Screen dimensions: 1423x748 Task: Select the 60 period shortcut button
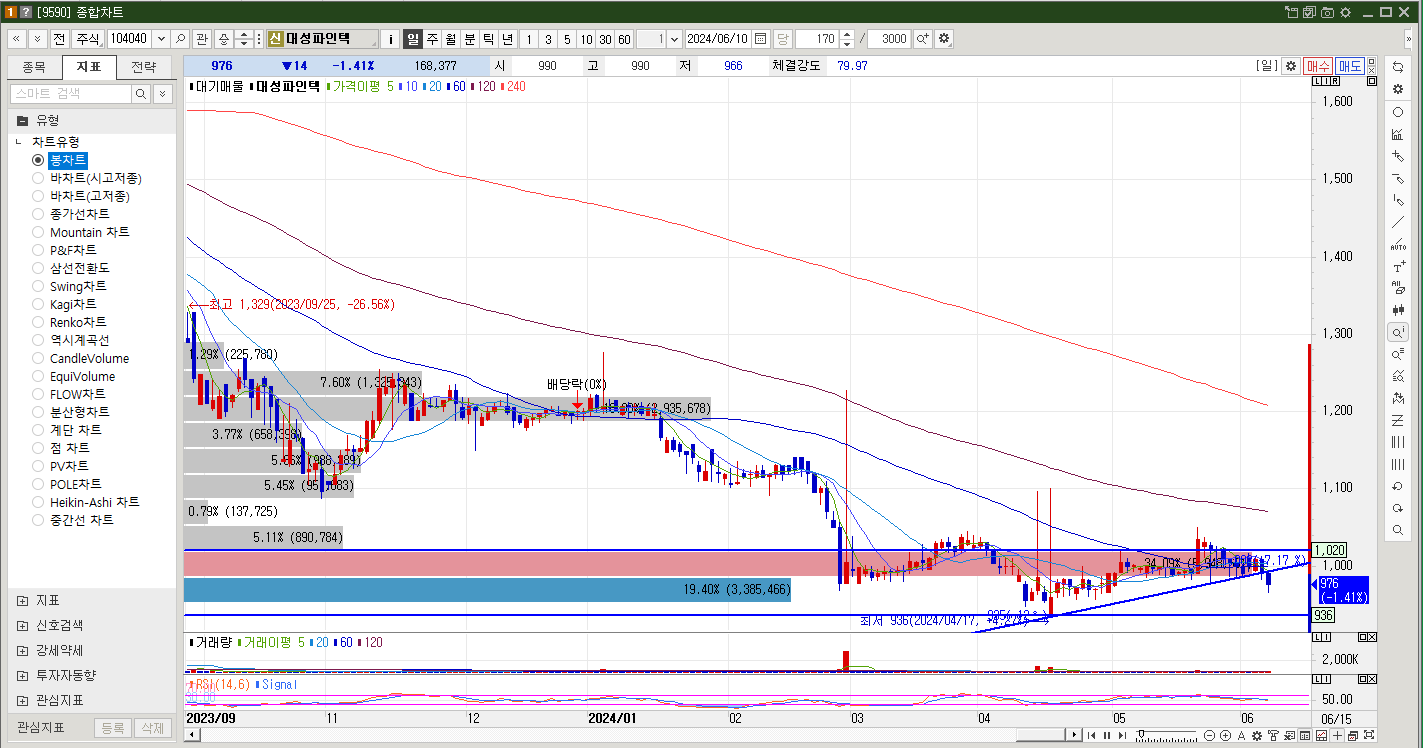tap(624, 39)
